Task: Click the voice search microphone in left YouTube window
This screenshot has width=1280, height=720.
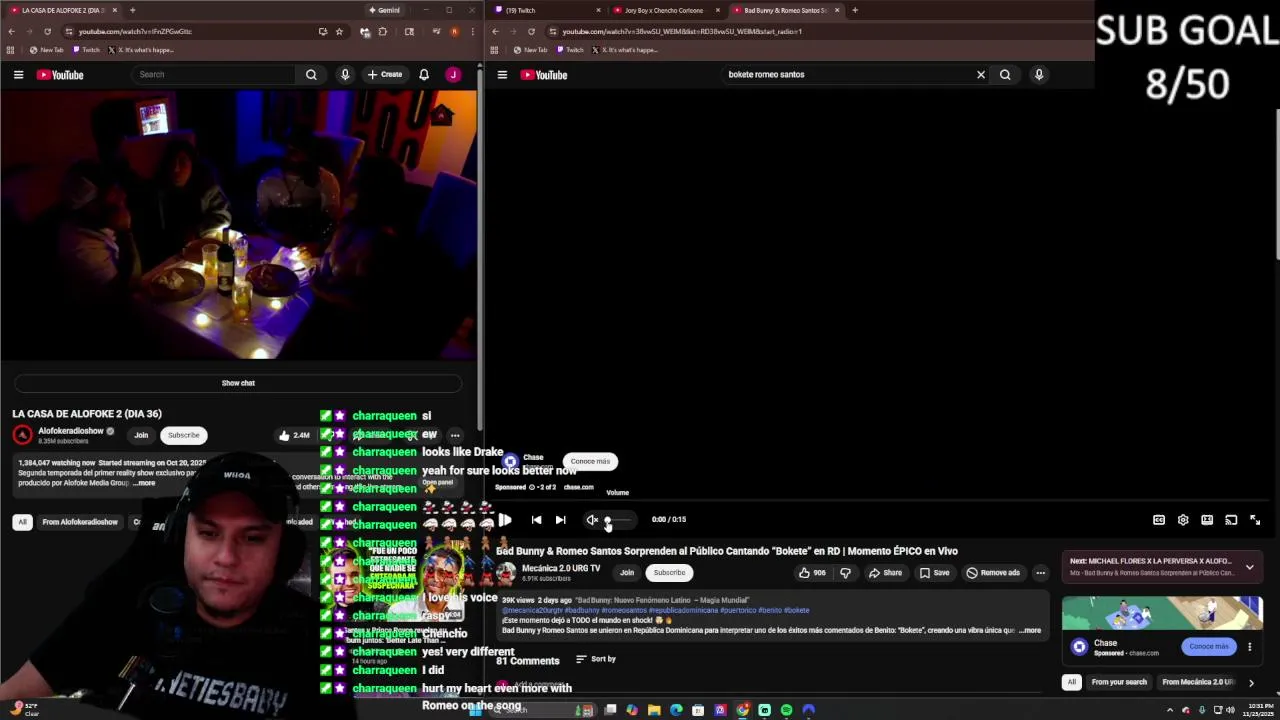Action: 345,75
